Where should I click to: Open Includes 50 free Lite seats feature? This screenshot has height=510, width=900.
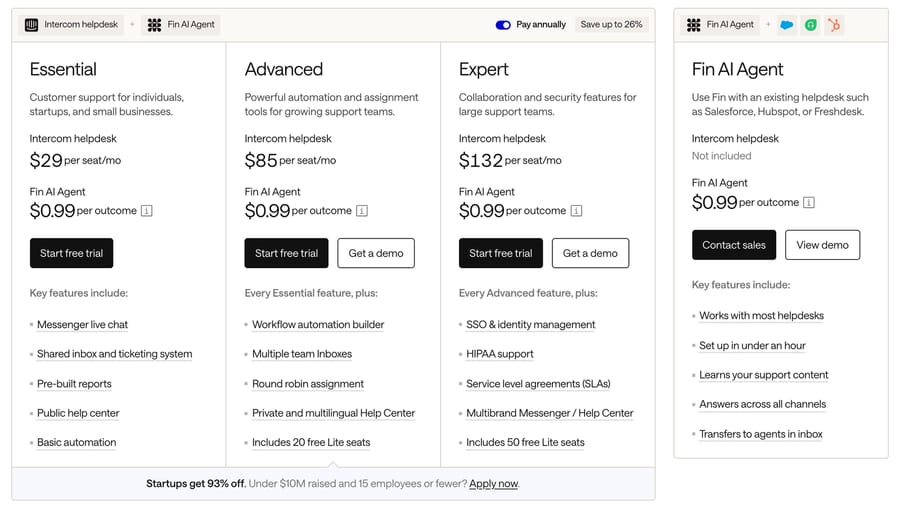click(525, 442)
